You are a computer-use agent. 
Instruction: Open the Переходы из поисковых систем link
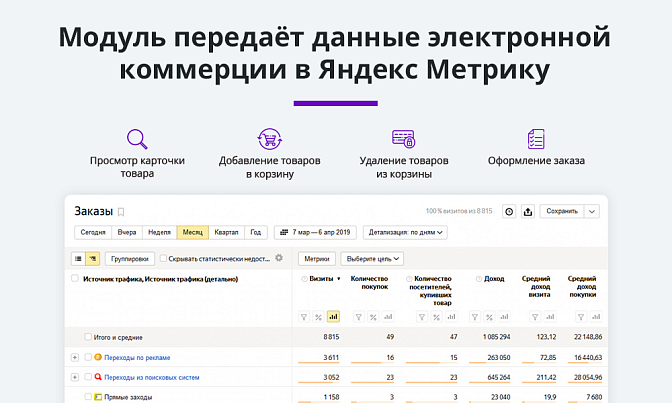pyautogui.click(x=152, y=377)
